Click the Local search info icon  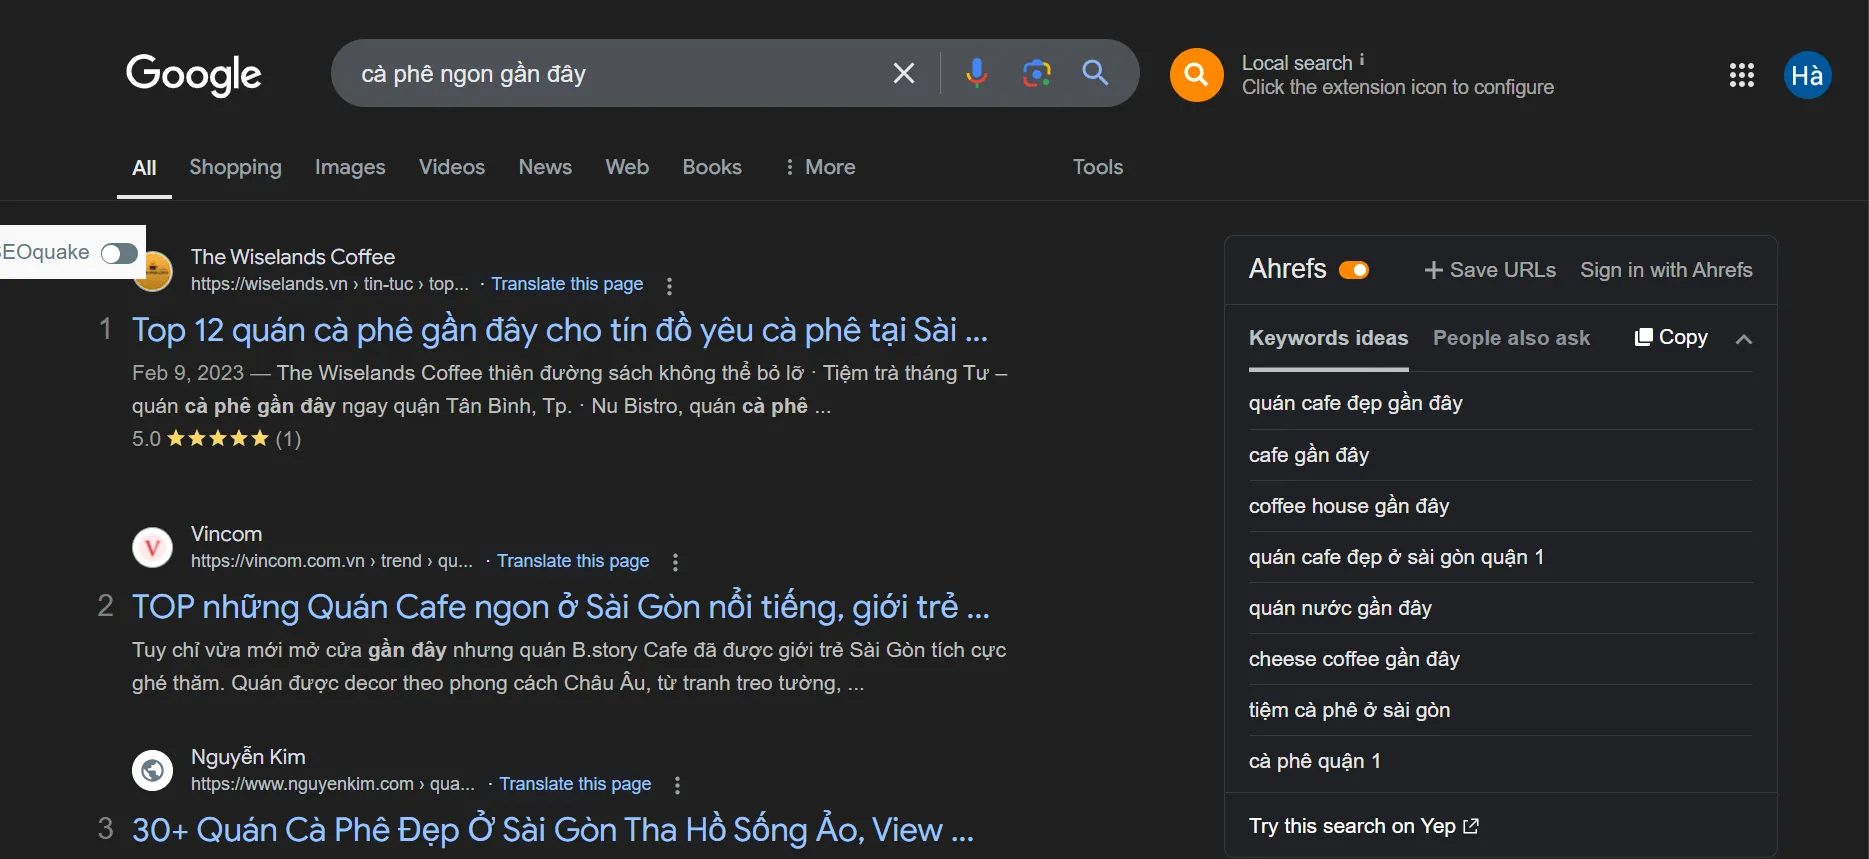coord(1361,60)
